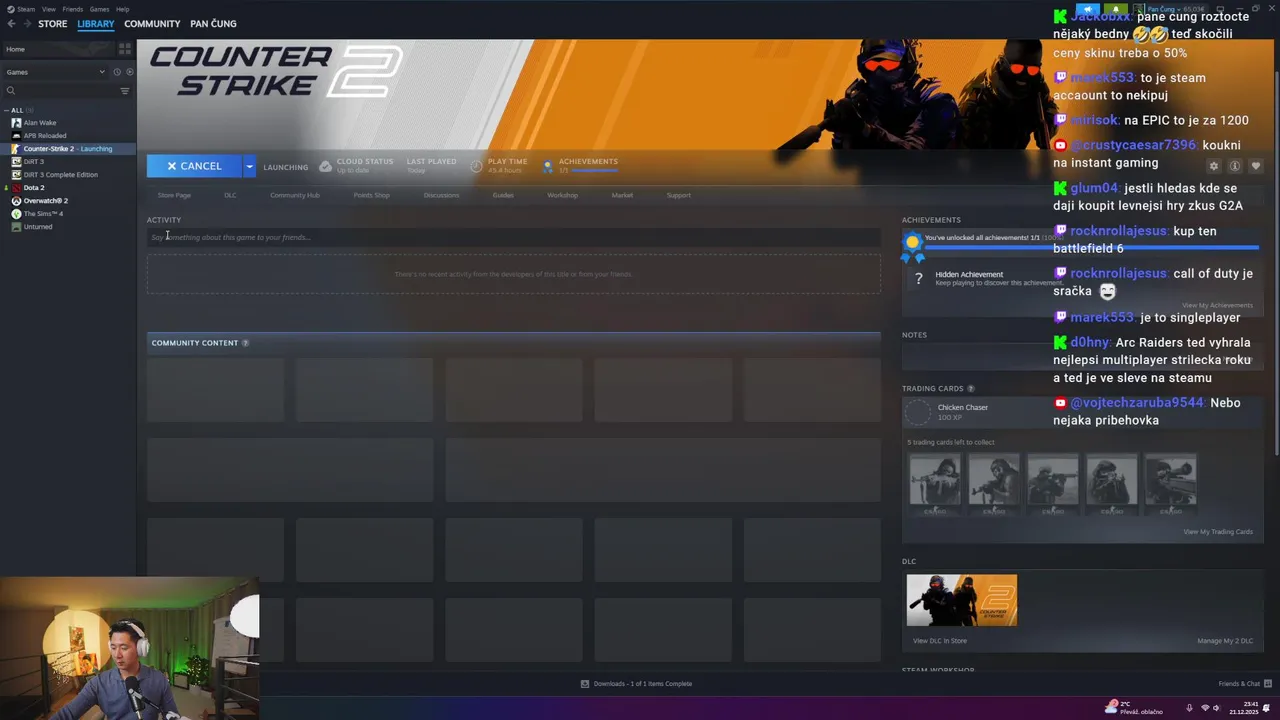
Task: Open Downloads status at bottom bar
Action: [637, 684]
